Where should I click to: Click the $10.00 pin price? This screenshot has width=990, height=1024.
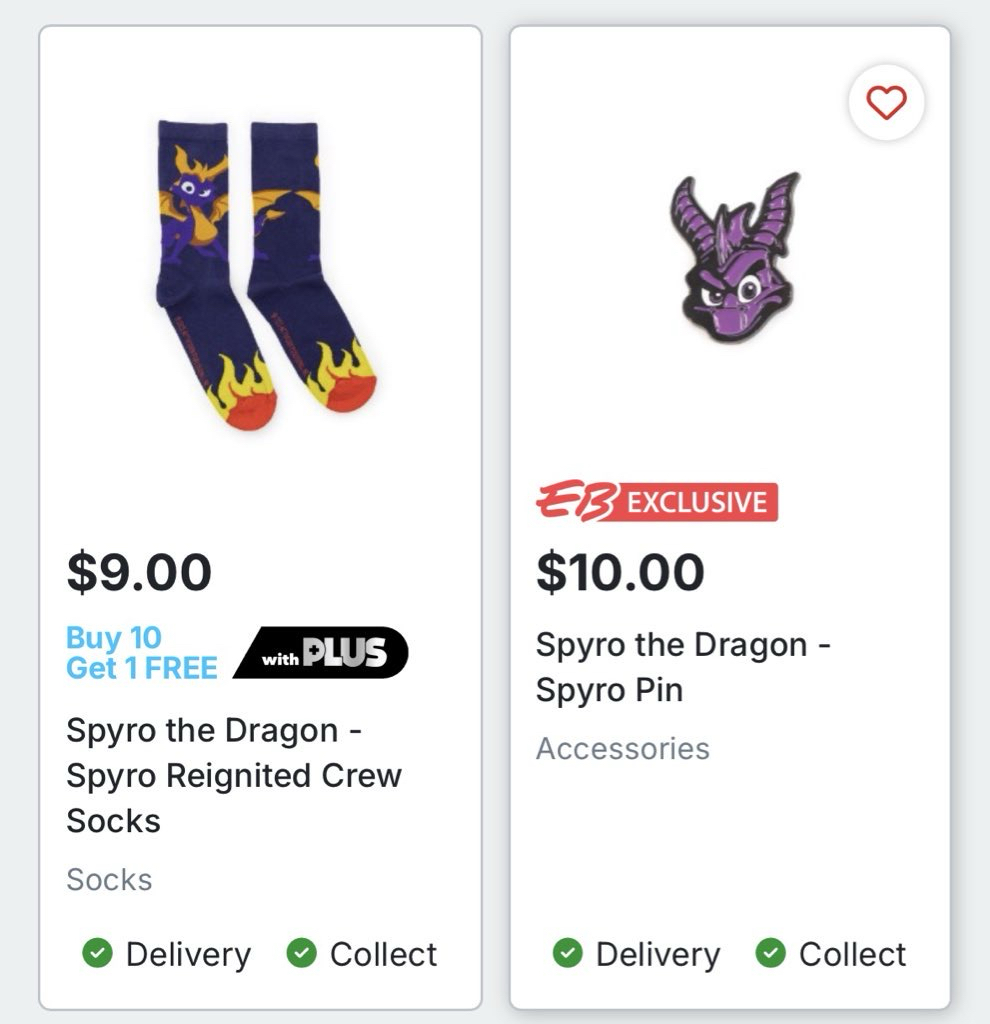(x=620, y=572)
